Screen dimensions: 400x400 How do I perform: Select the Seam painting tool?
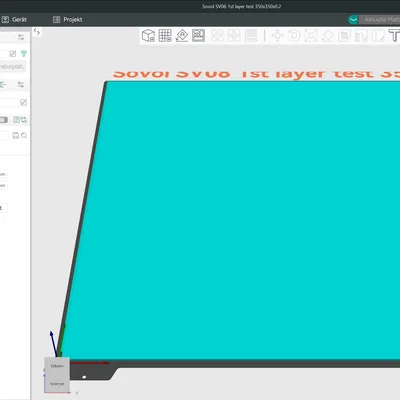point(378,35)
